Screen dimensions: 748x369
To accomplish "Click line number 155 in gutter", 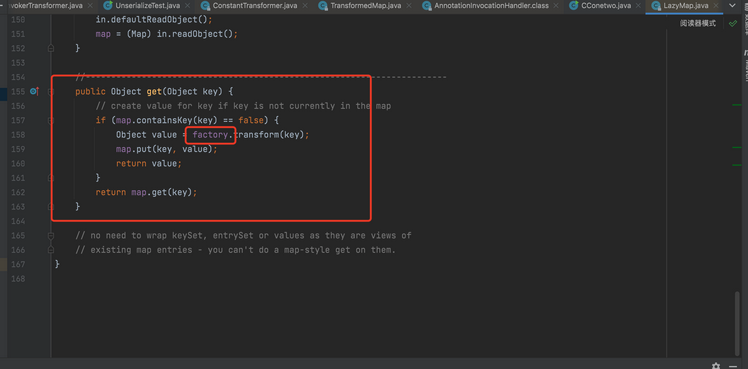I will (x=18, y=92).
